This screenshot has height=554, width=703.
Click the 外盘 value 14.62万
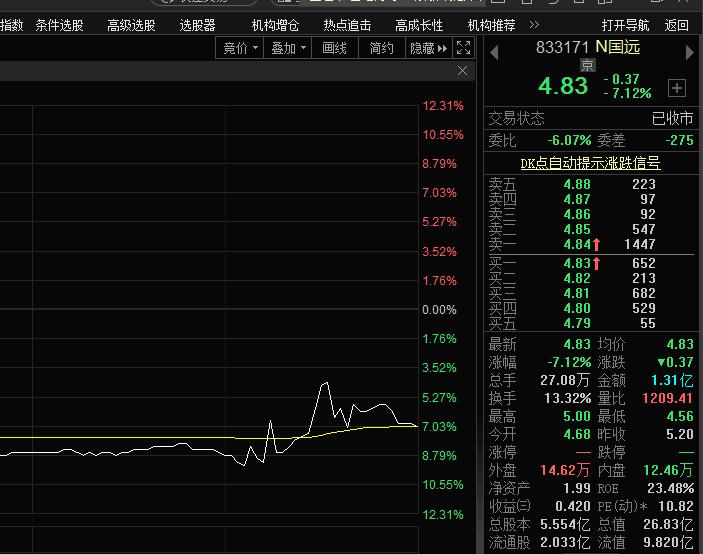[x=565, y=470]
